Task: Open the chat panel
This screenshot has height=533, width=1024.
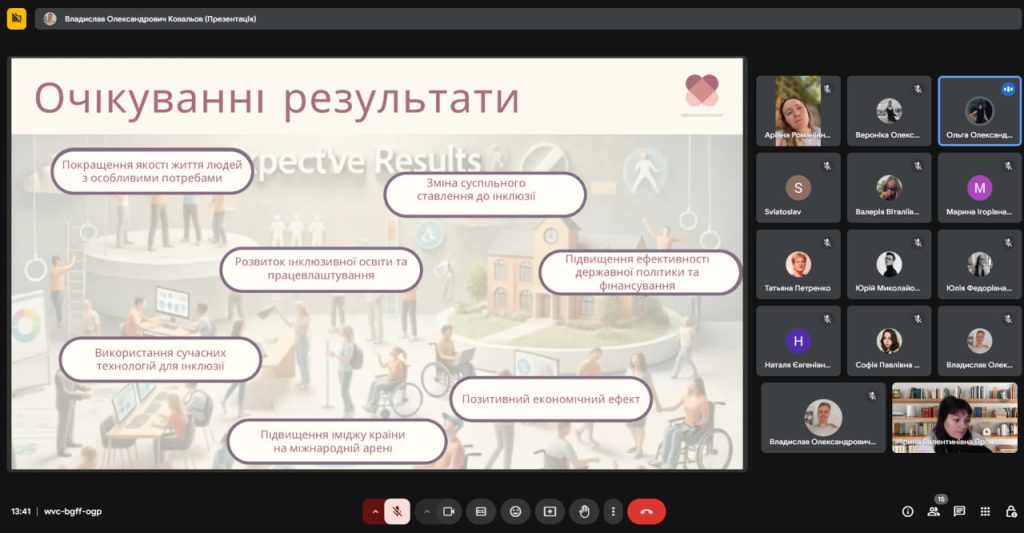Action: (959, 511)
